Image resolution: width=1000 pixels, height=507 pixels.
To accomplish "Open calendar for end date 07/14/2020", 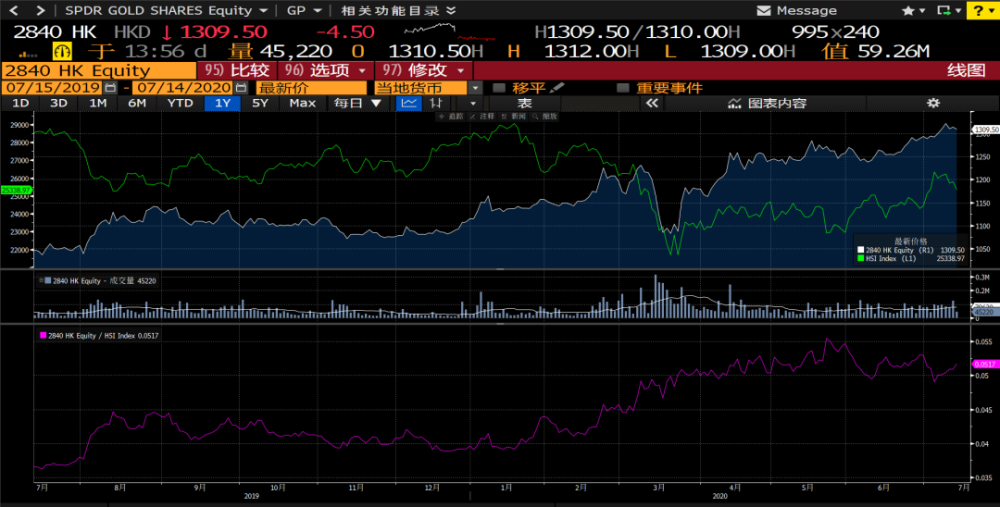I will 240,87.
